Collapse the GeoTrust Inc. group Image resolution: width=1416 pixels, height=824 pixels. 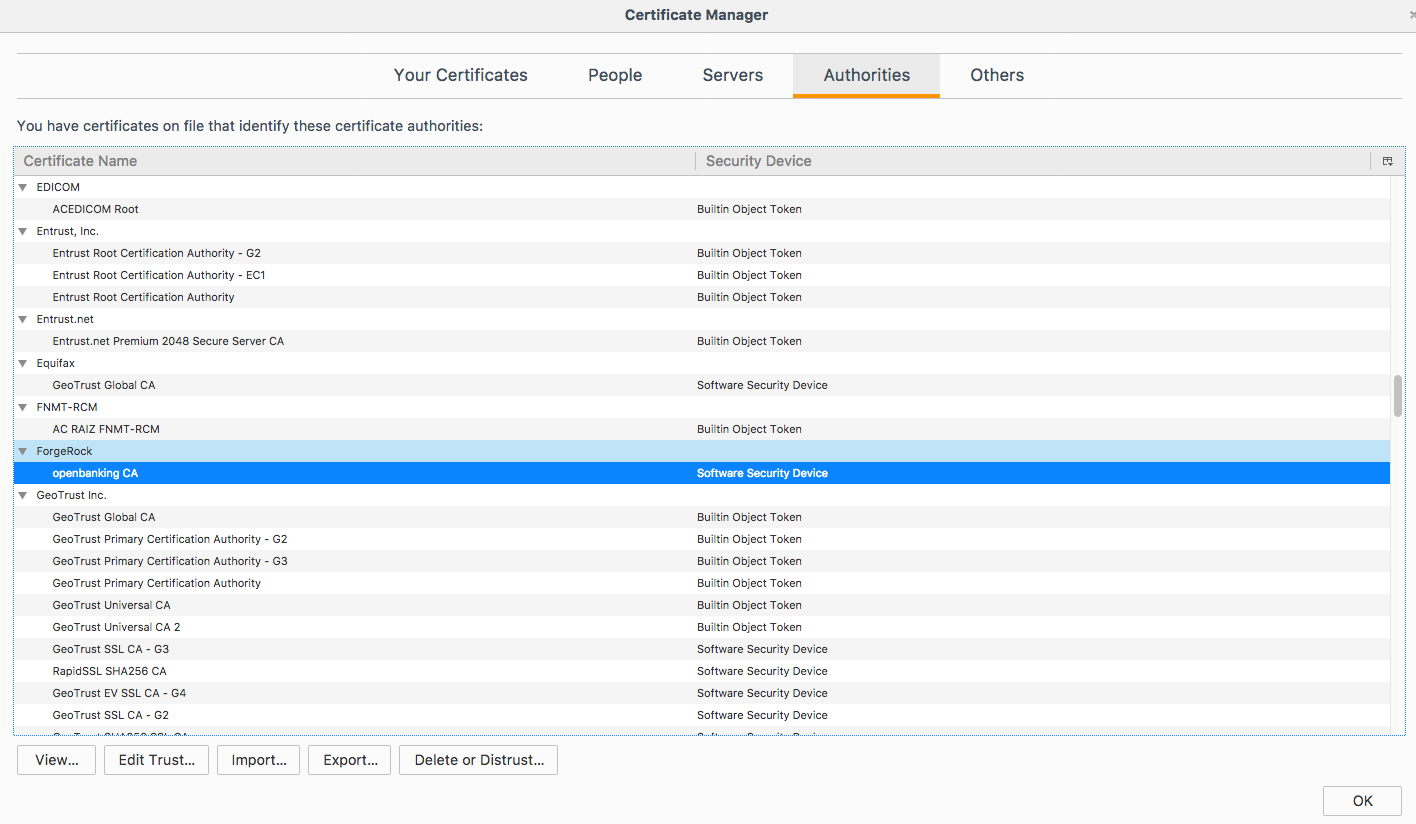coord(23,495)
